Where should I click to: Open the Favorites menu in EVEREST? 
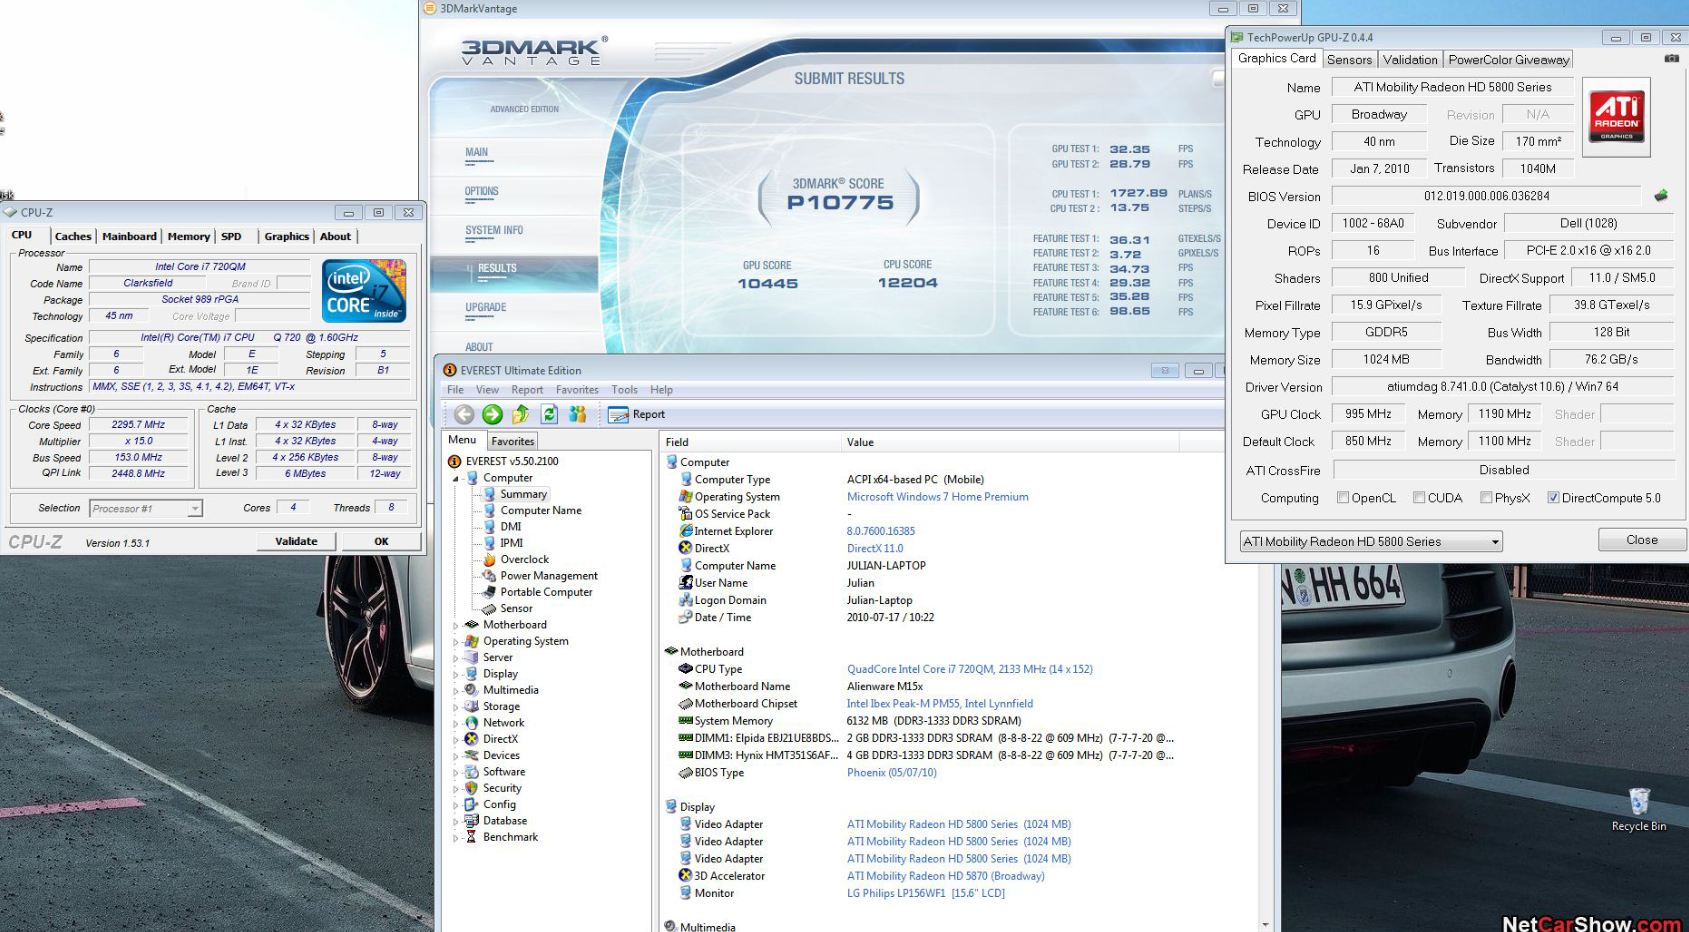coord(577,390)
